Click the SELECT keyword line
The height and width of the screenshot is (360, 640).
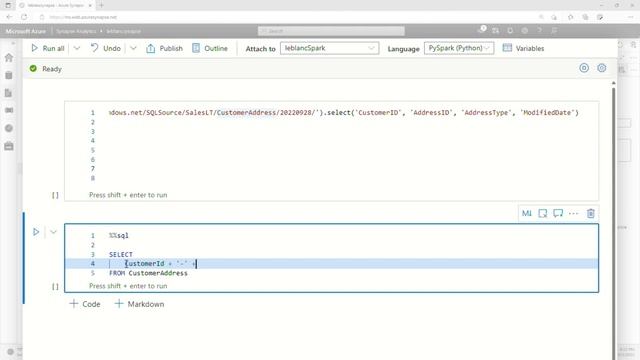121,254
